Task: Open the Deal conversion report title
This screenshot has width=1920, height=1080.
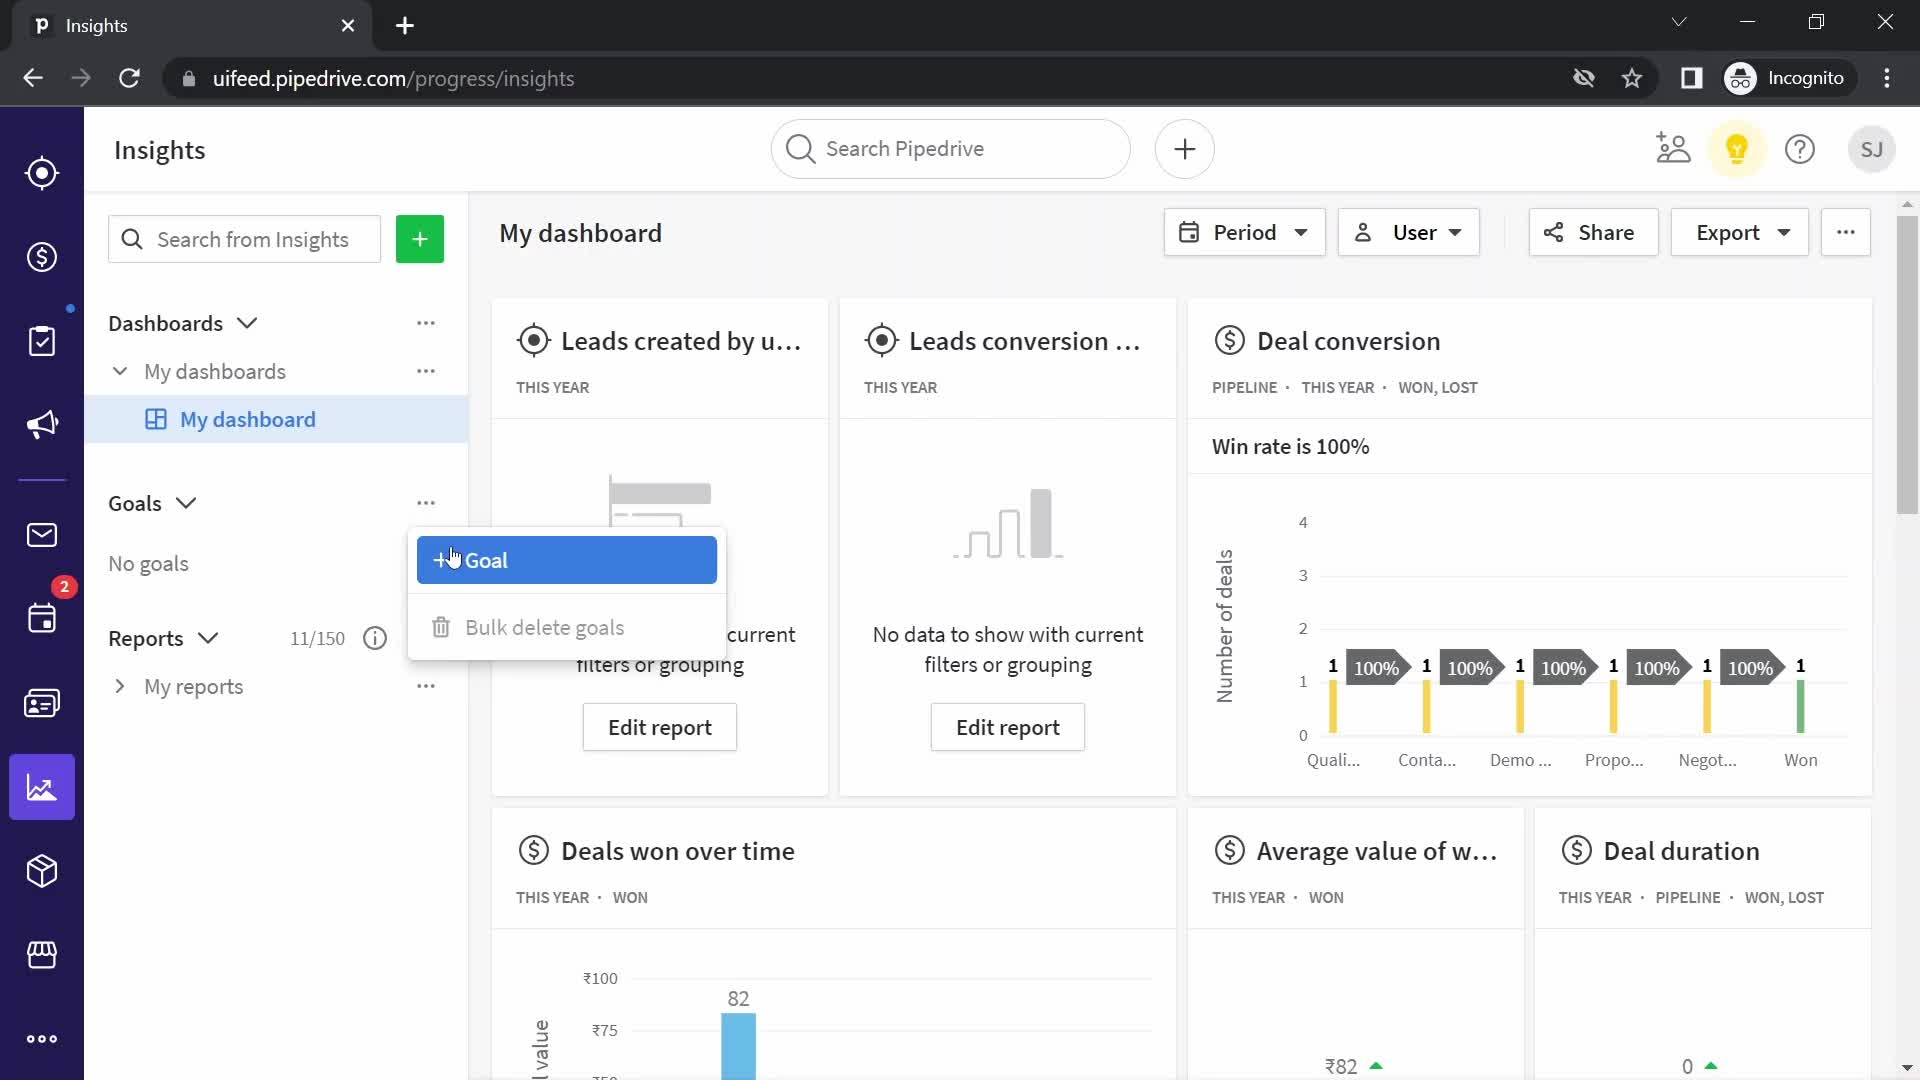Action: 1348,341
